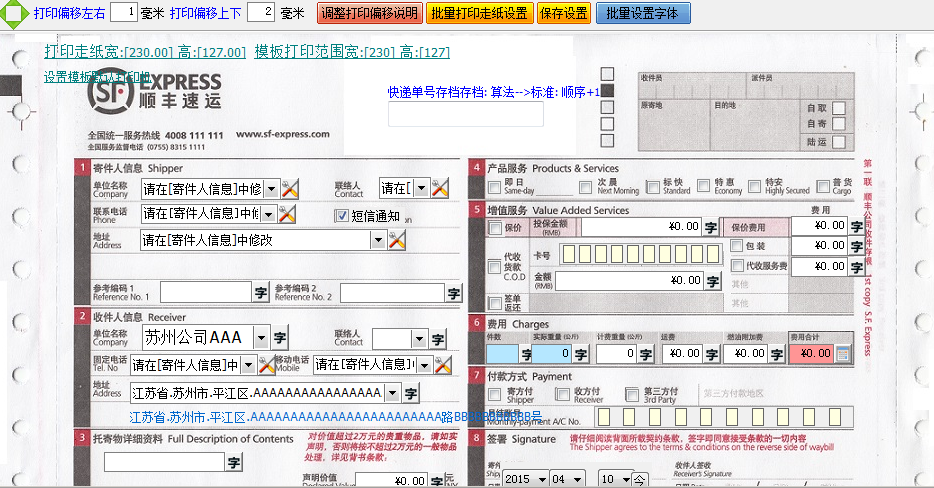934x488 pixels.
Task: Click the pink 费用合计 total field
Action: point(811,353)
